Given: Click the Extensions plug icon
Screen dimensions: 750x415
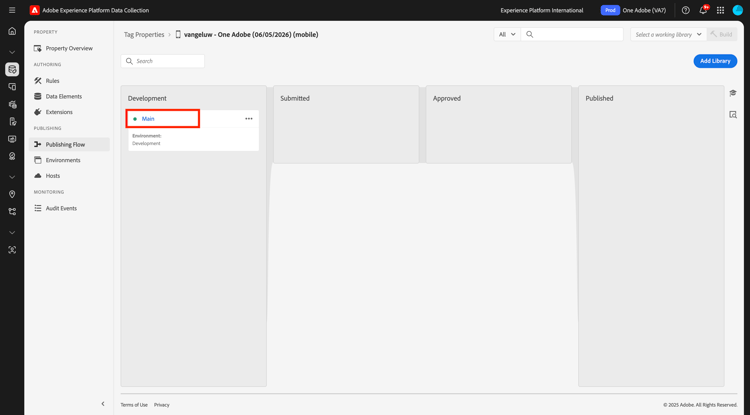Looking at the screenshot, I should [38, 112].
